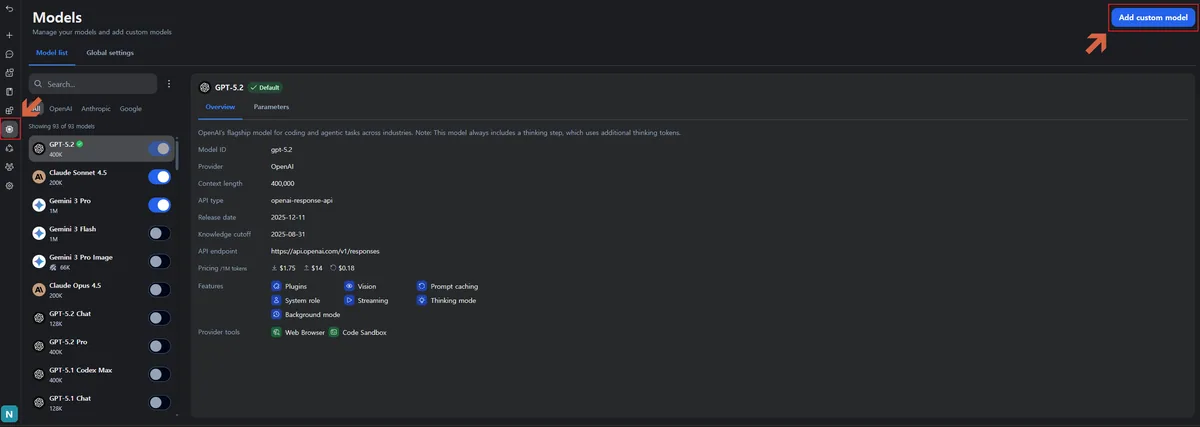Screen dimensions: 1200x427
Task: Click the 2025-12-11 release date value
Action: click(290, 217)
